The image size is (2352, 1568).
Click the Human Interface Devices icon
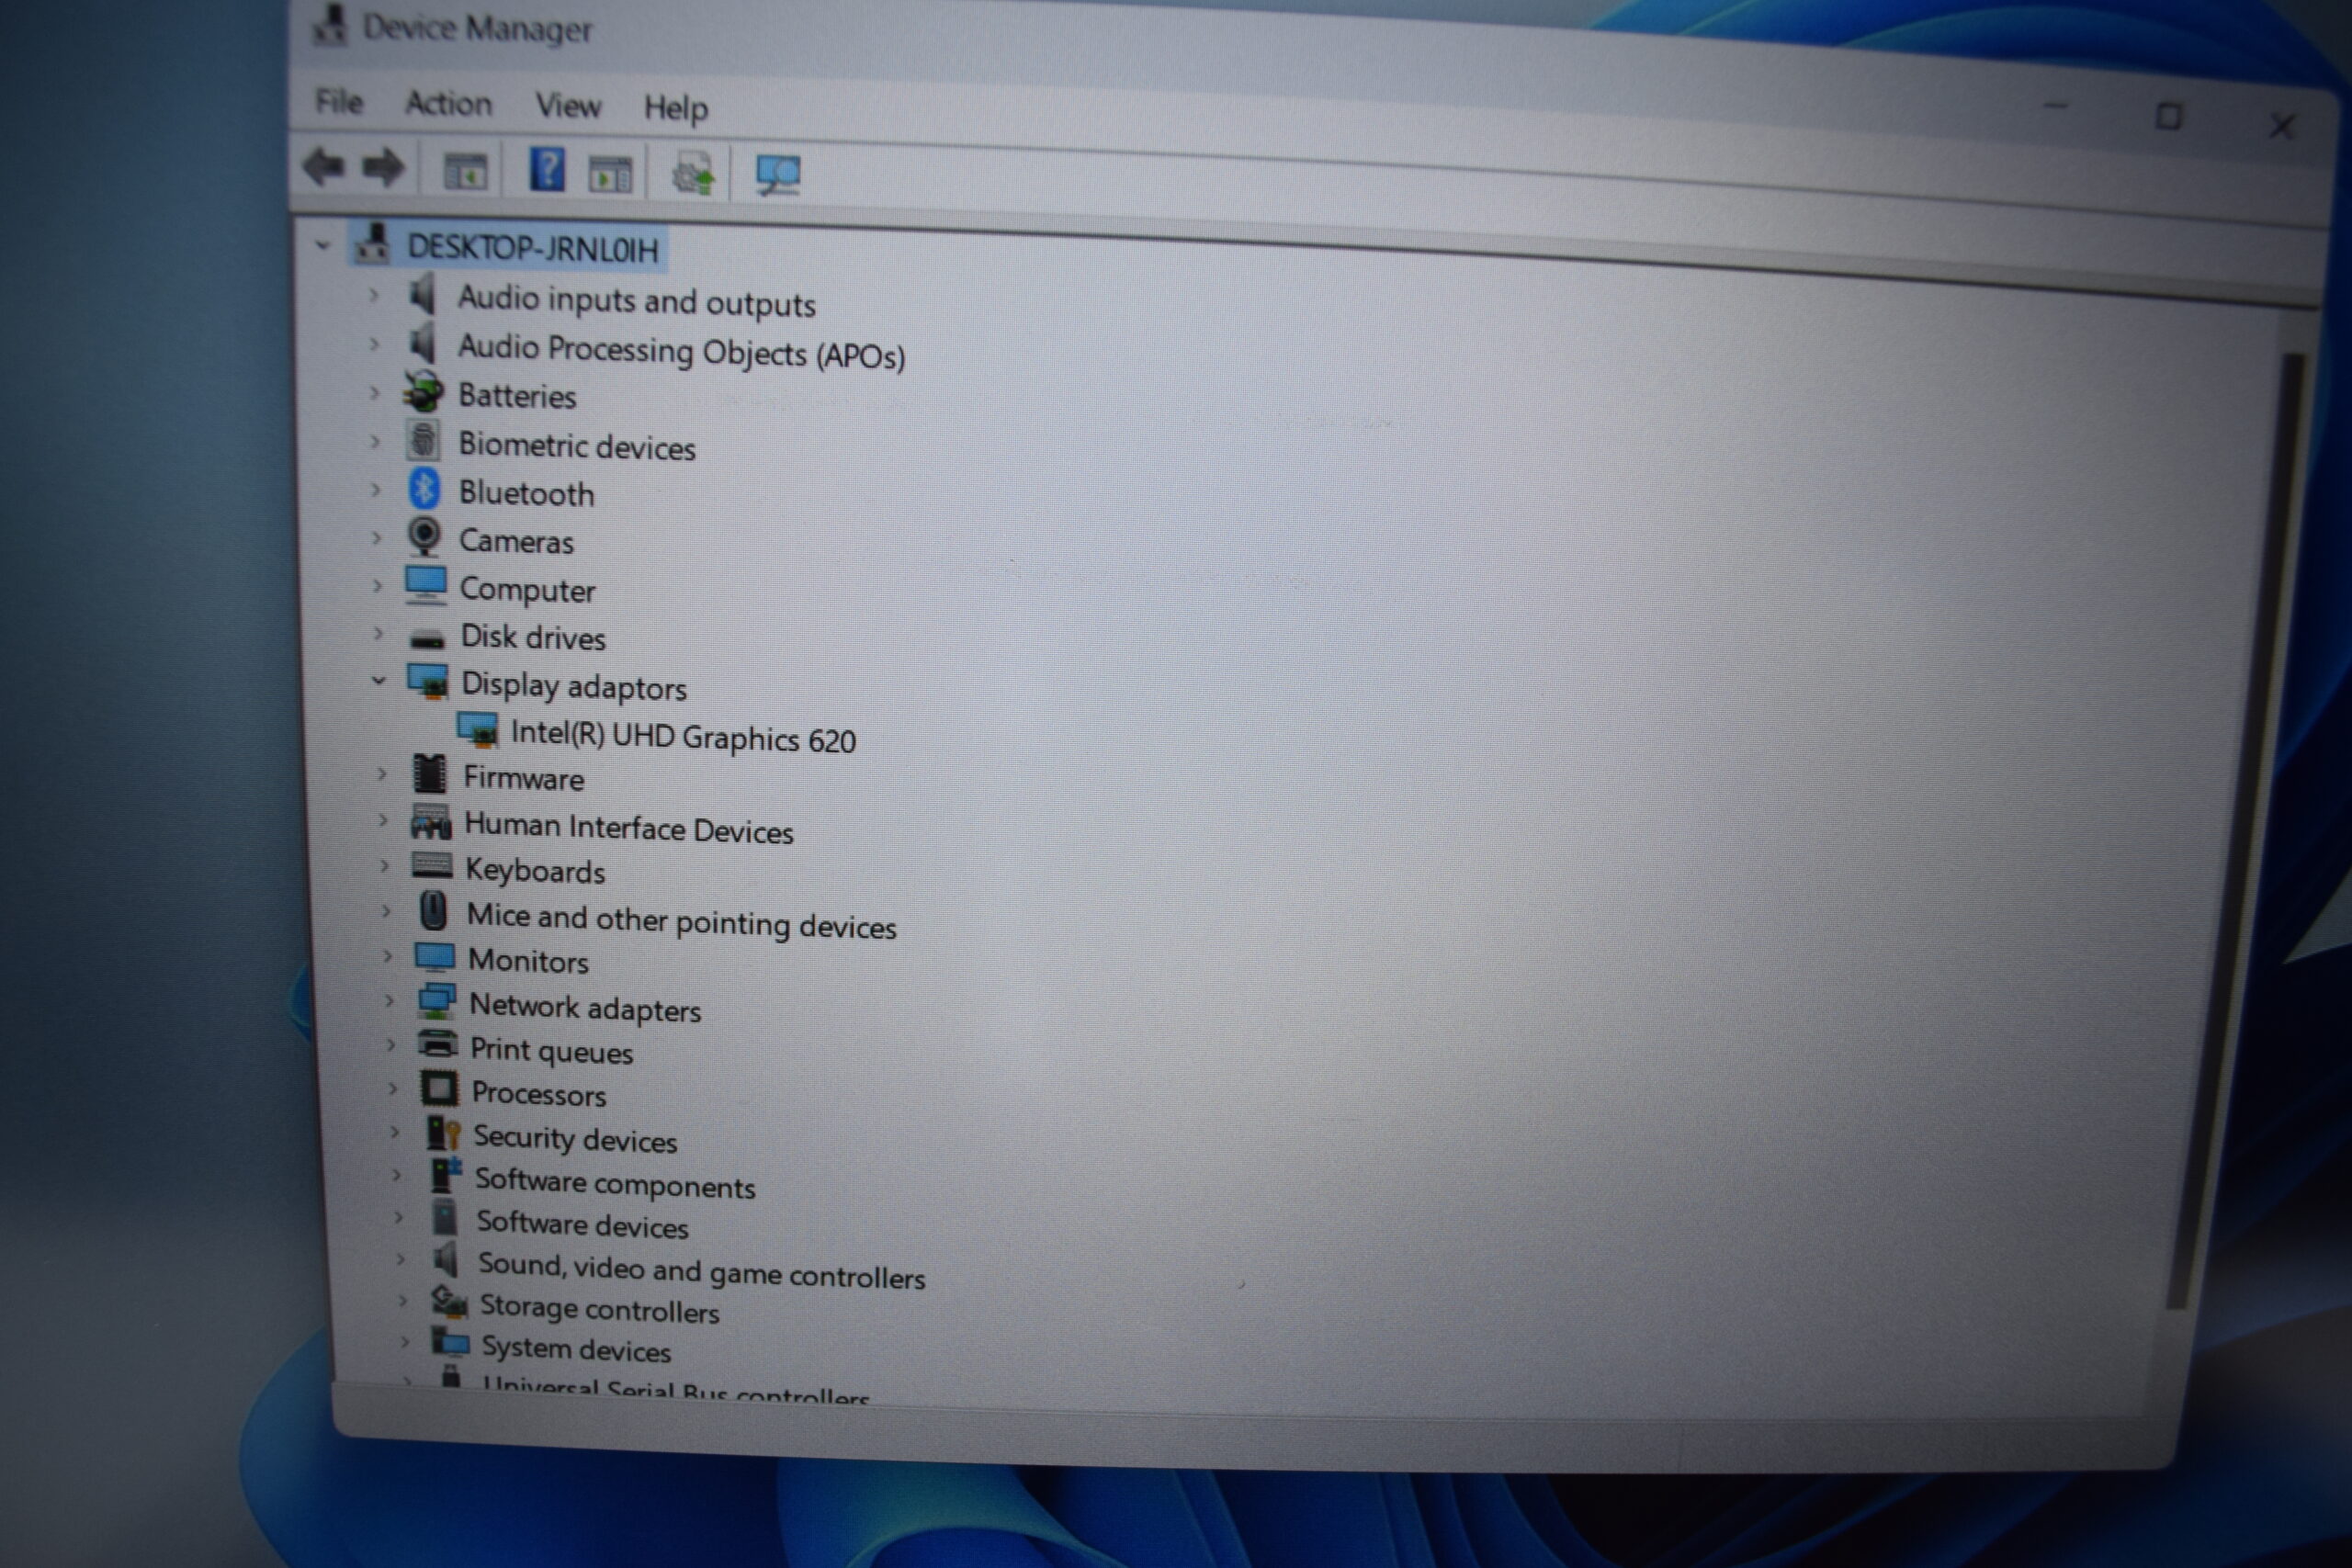coord(431,822)
